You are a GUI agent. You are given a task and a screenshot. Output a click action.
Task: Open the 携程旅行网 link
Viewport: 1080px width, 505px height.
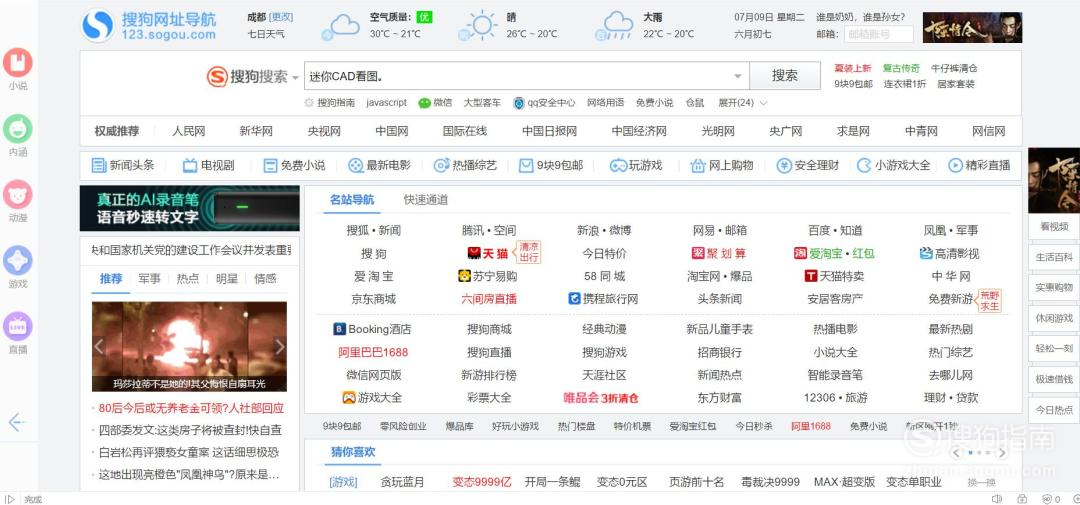point(603,299)
